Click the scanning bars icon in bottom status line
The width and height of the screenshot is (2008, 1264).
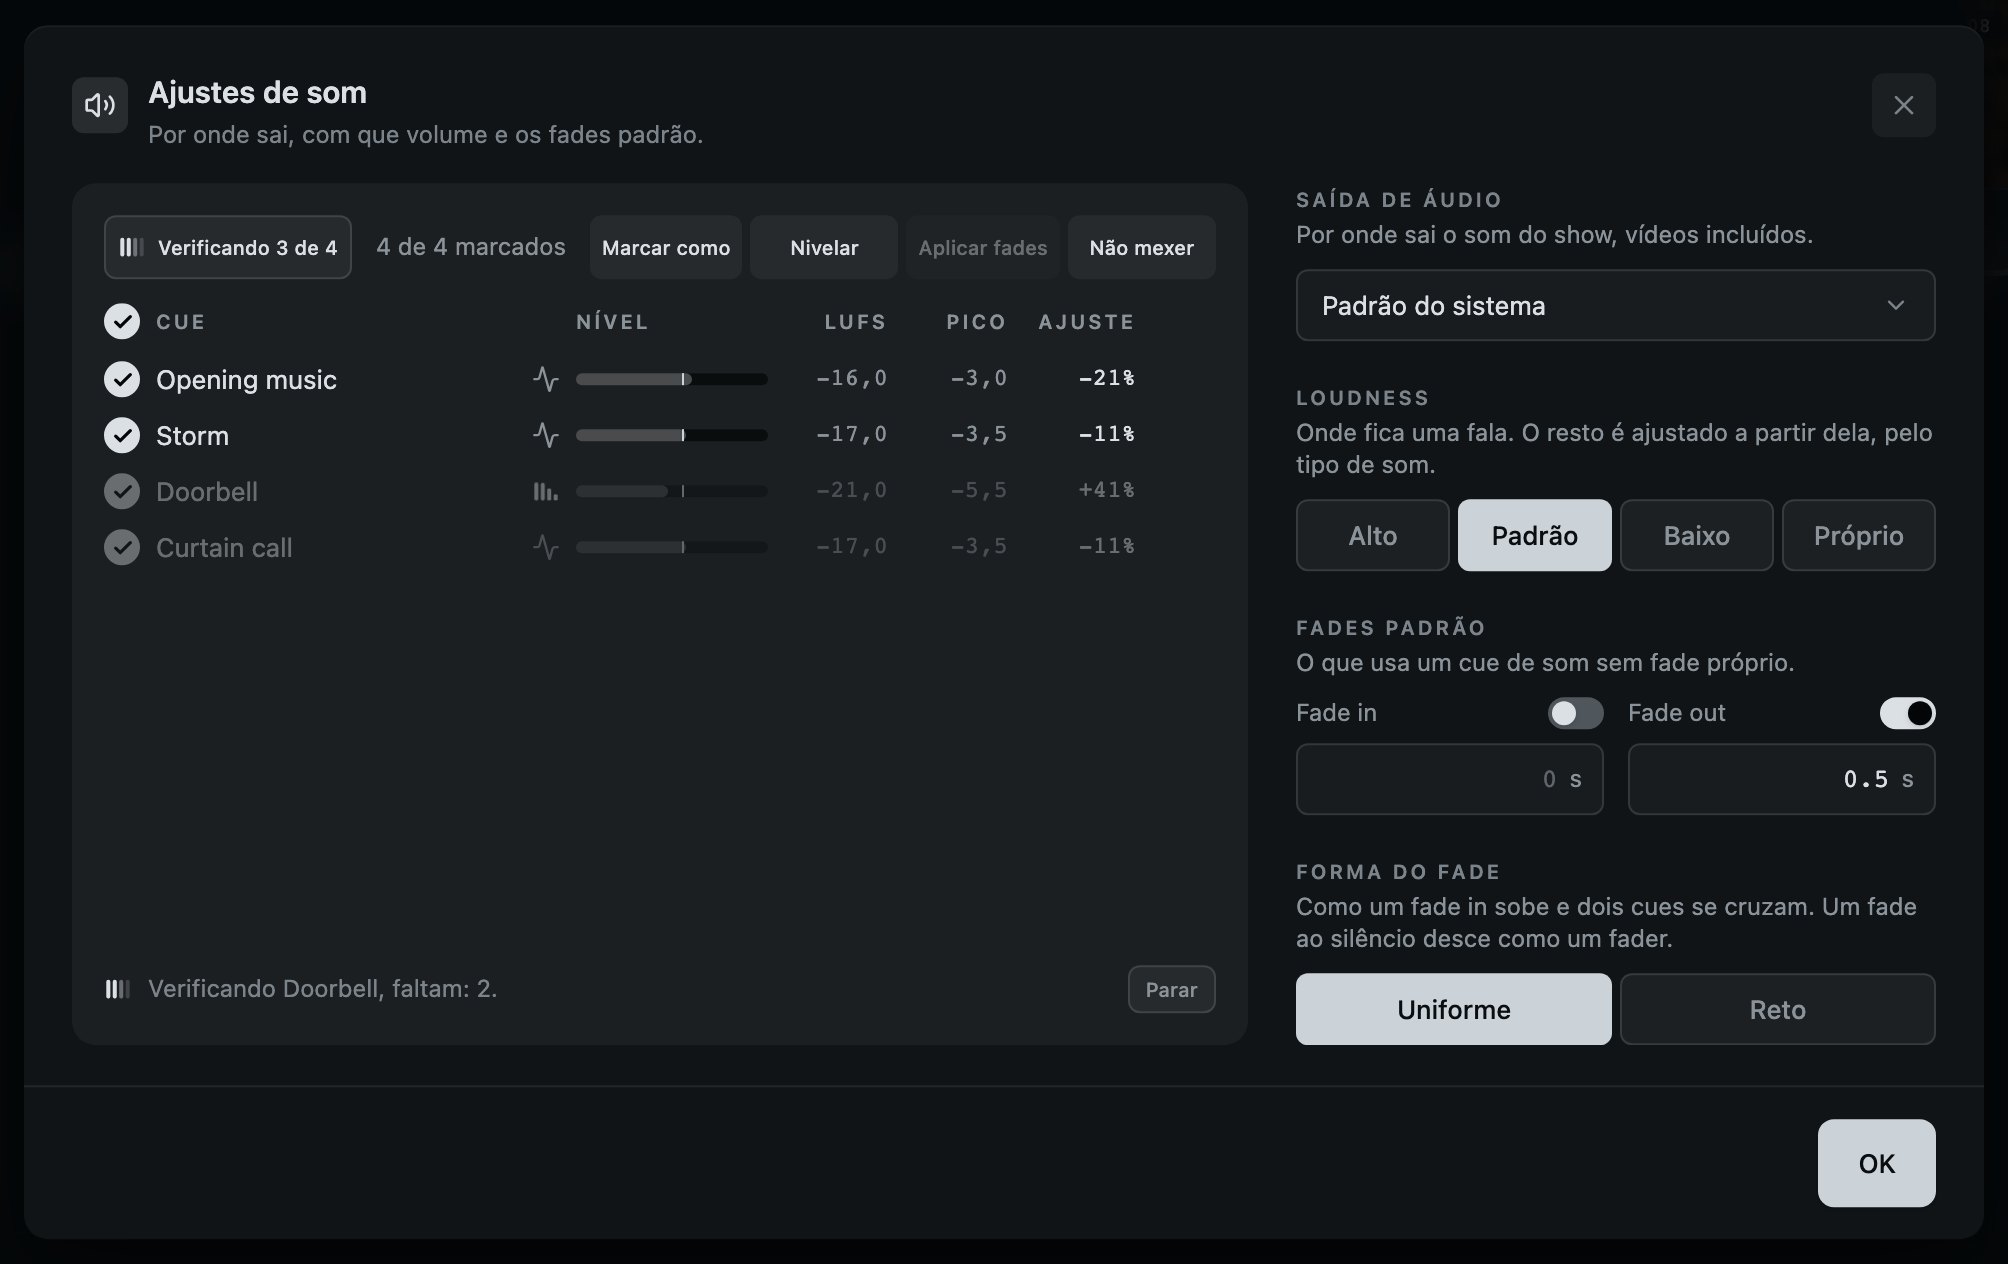(118, 989)
